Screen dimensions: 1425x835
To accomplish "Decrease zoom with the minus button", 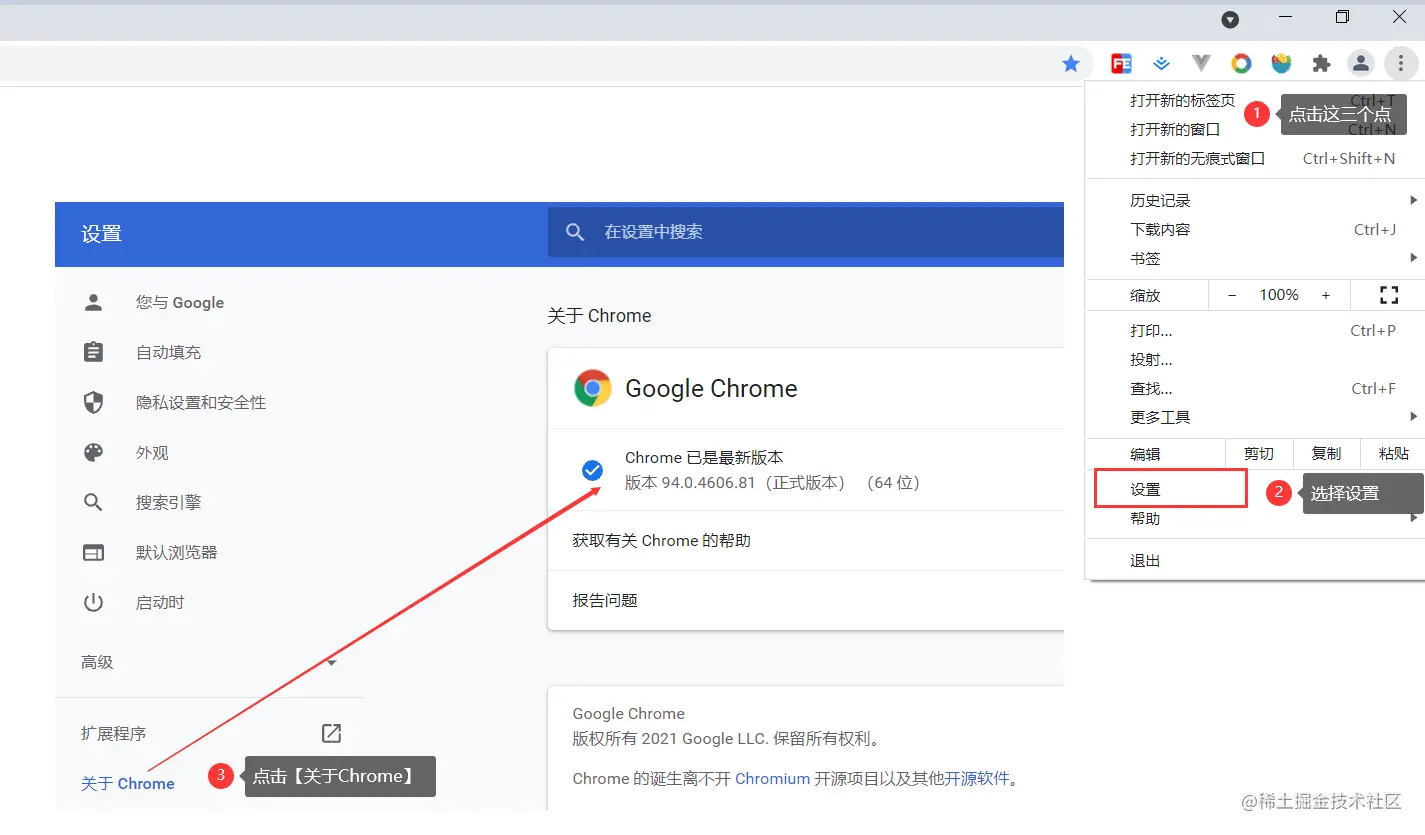I will click(1232, 295).
